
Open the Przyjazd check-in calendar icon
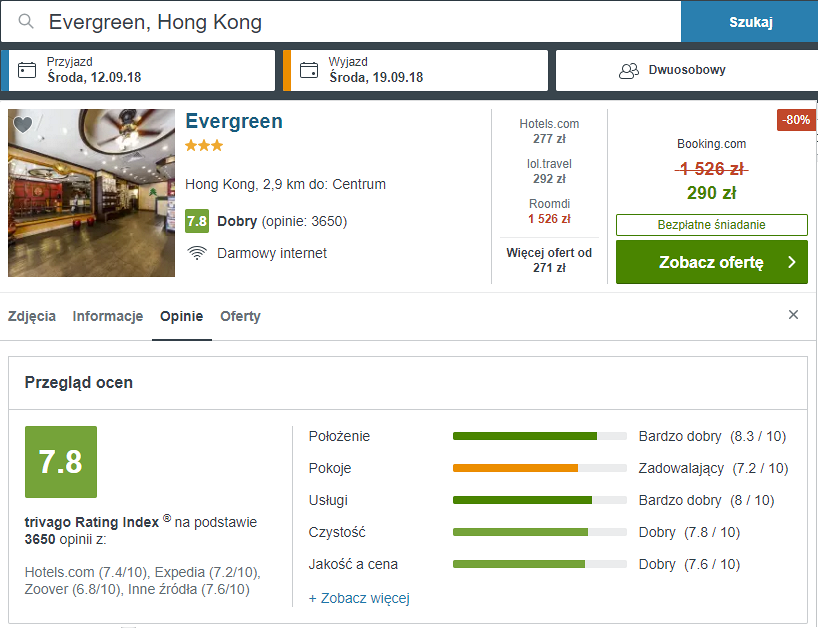[x=27, y=70]
